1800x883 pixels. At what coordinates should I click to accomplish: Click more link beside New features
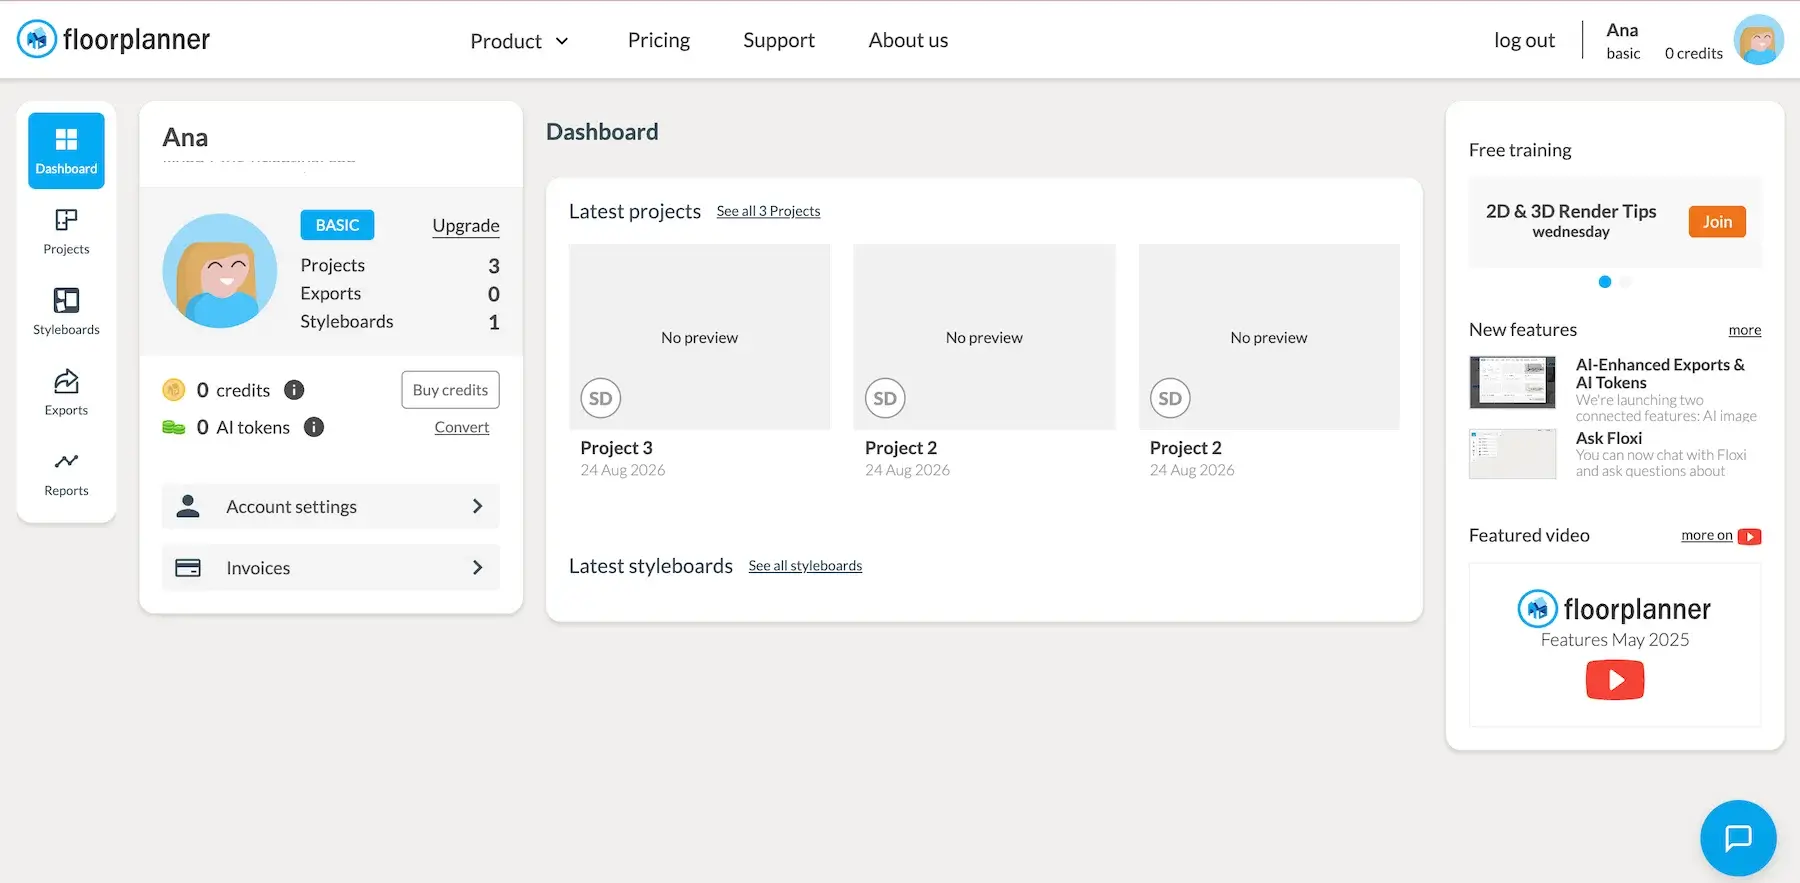click(1745, 330)
